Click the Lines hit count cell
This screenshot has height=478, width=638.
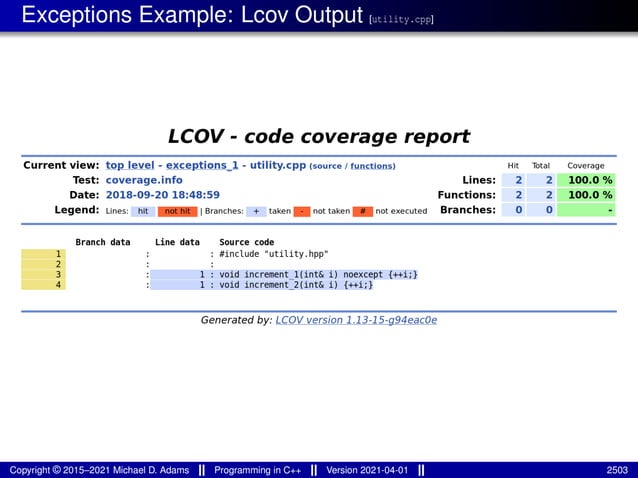click(513, 180)
